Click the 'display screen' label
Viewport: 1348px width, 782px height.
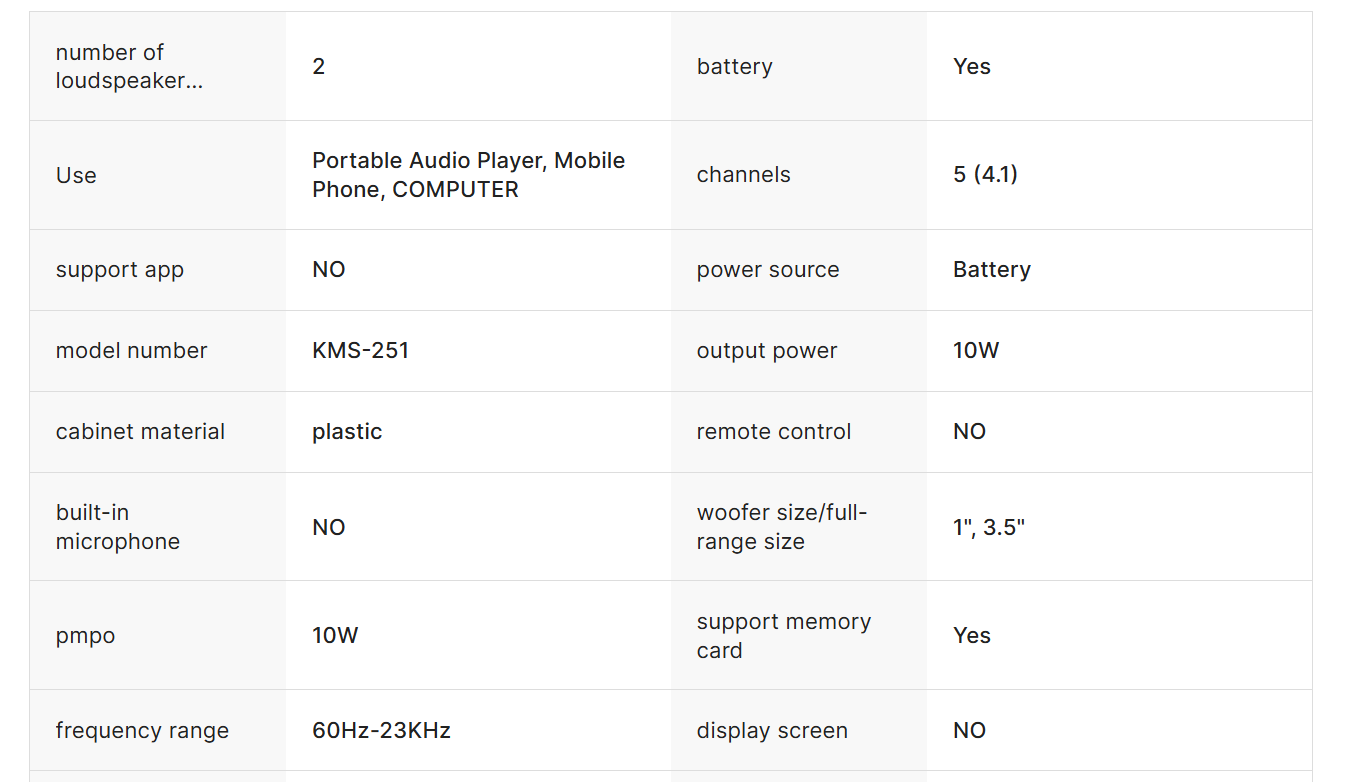[772, 731]
